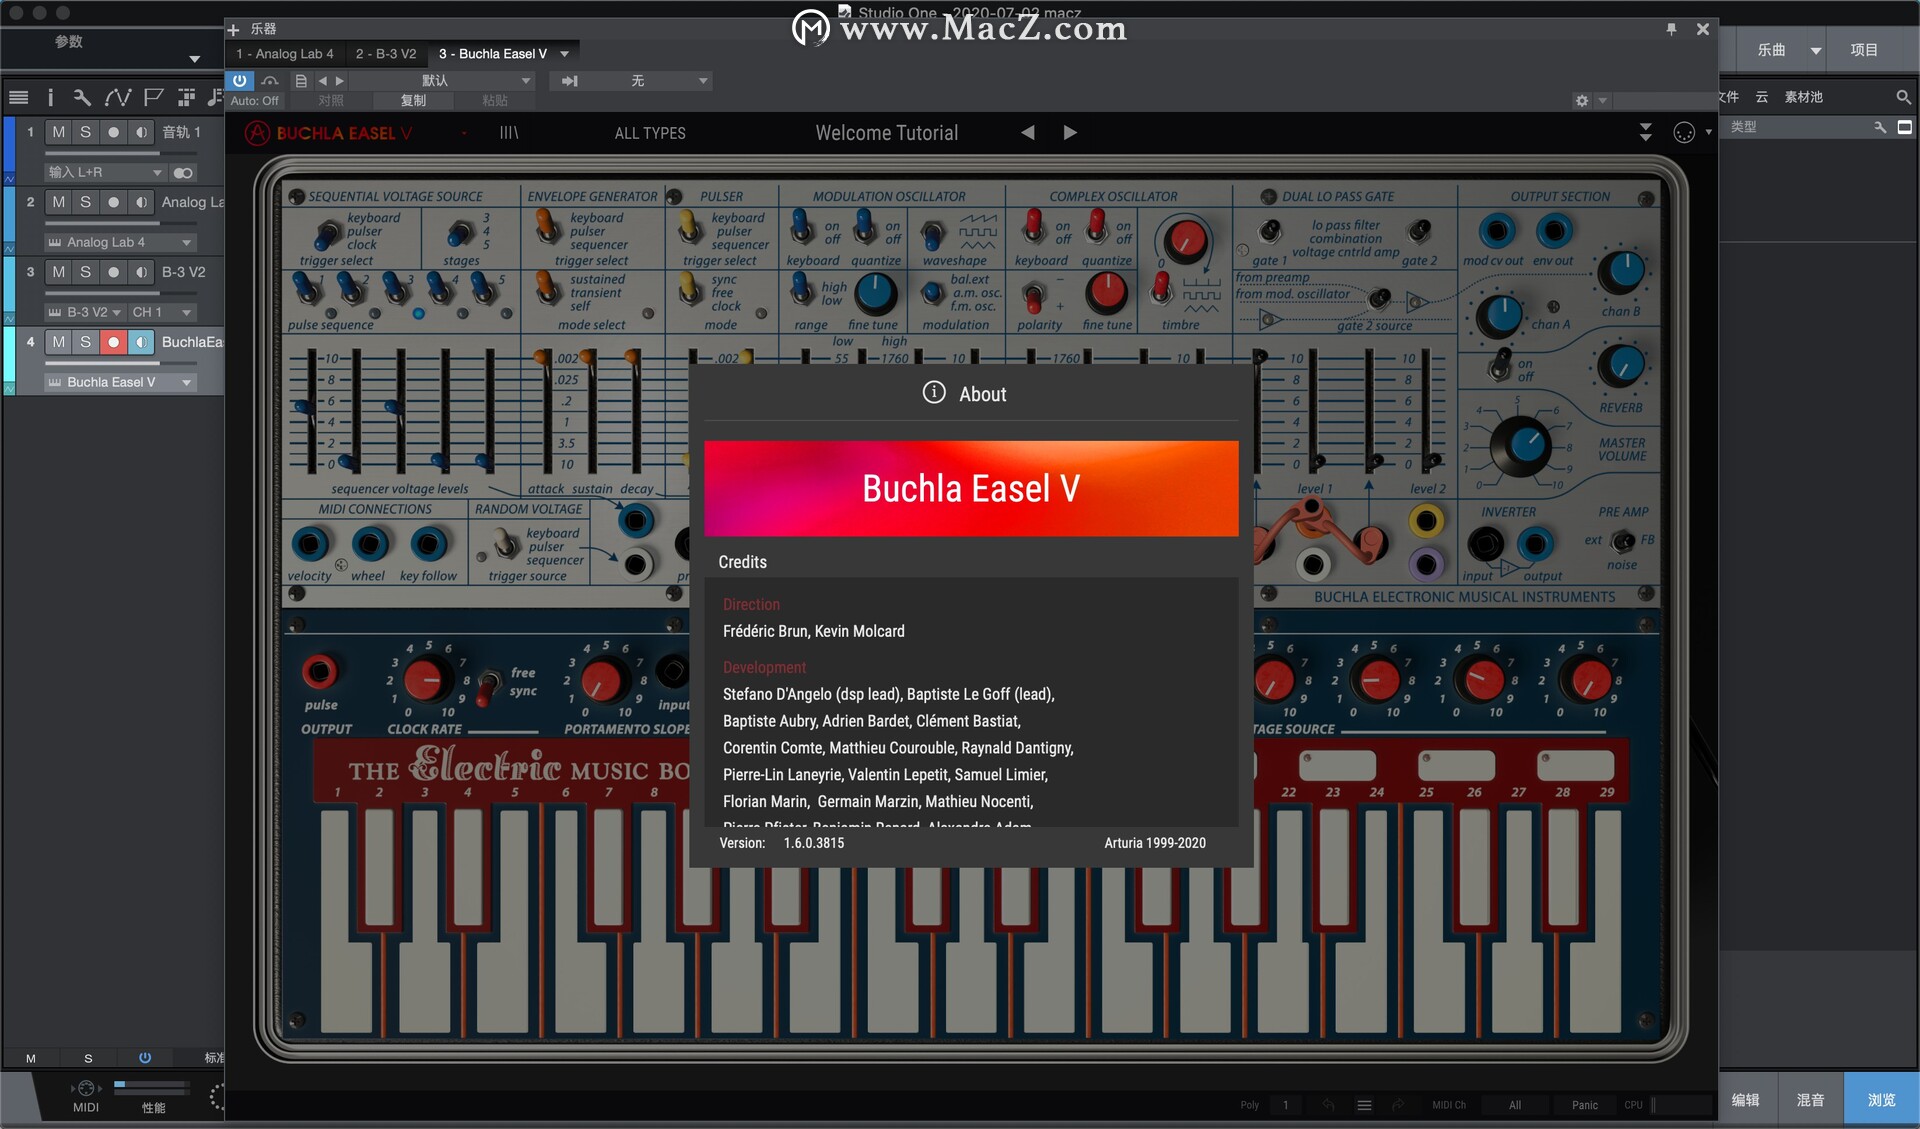This screenshot has width=1920, height=1129.
Task: Expand the 参数 panel arrow
Action: click(x=194, y=59)
